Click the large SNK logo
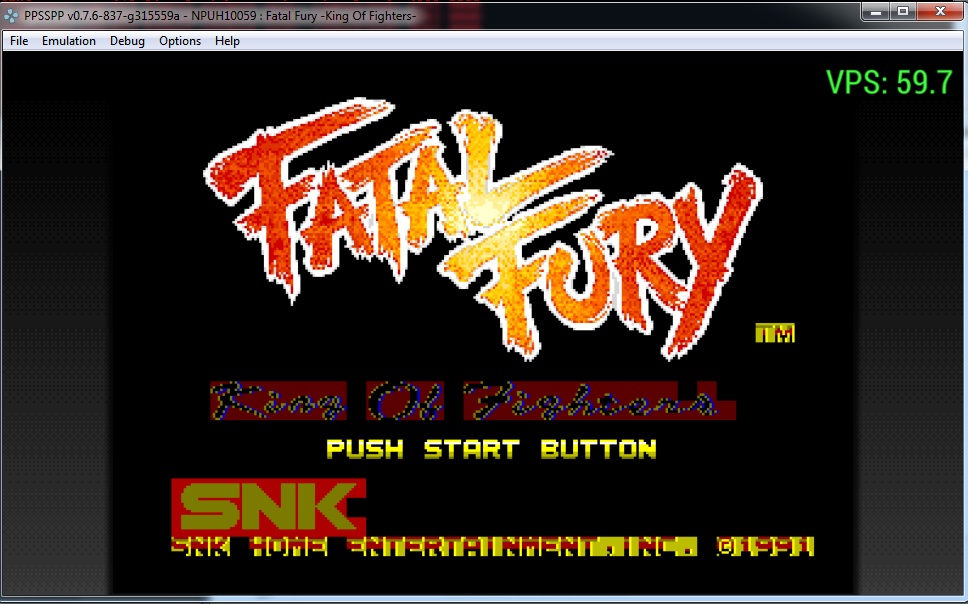968x604 pixels. [268, 507]
